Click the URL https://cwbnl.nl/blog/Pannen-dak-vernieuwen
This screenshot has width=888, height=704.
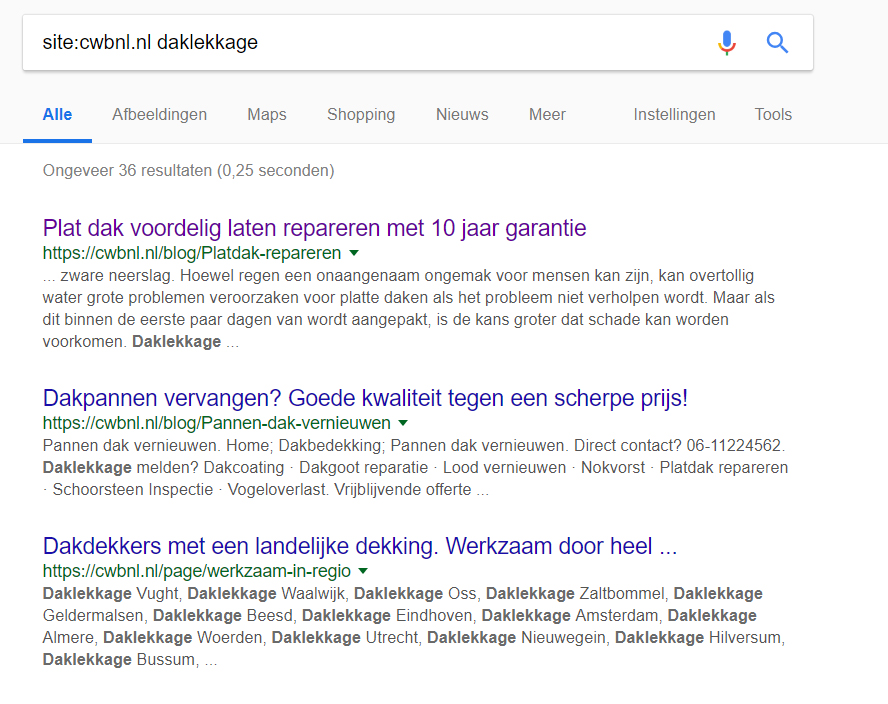tap(216, 423)
